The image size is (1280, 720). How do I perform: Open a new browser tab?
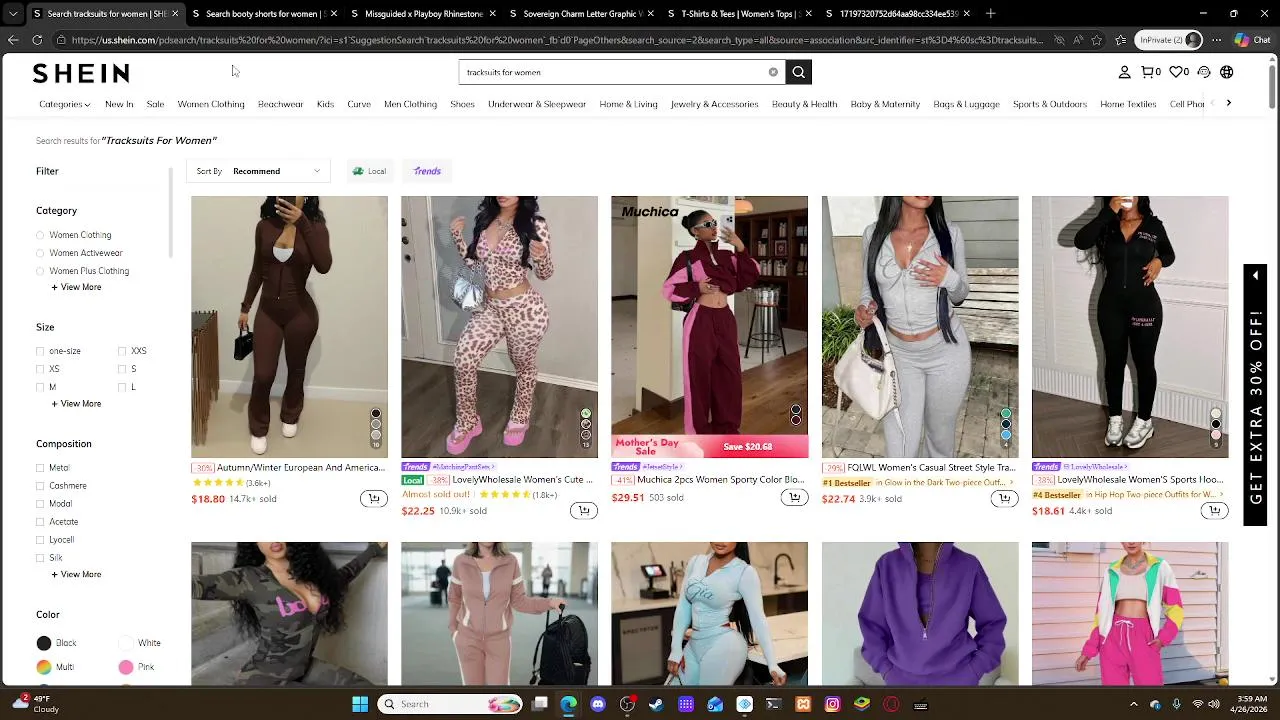point(990,13)
